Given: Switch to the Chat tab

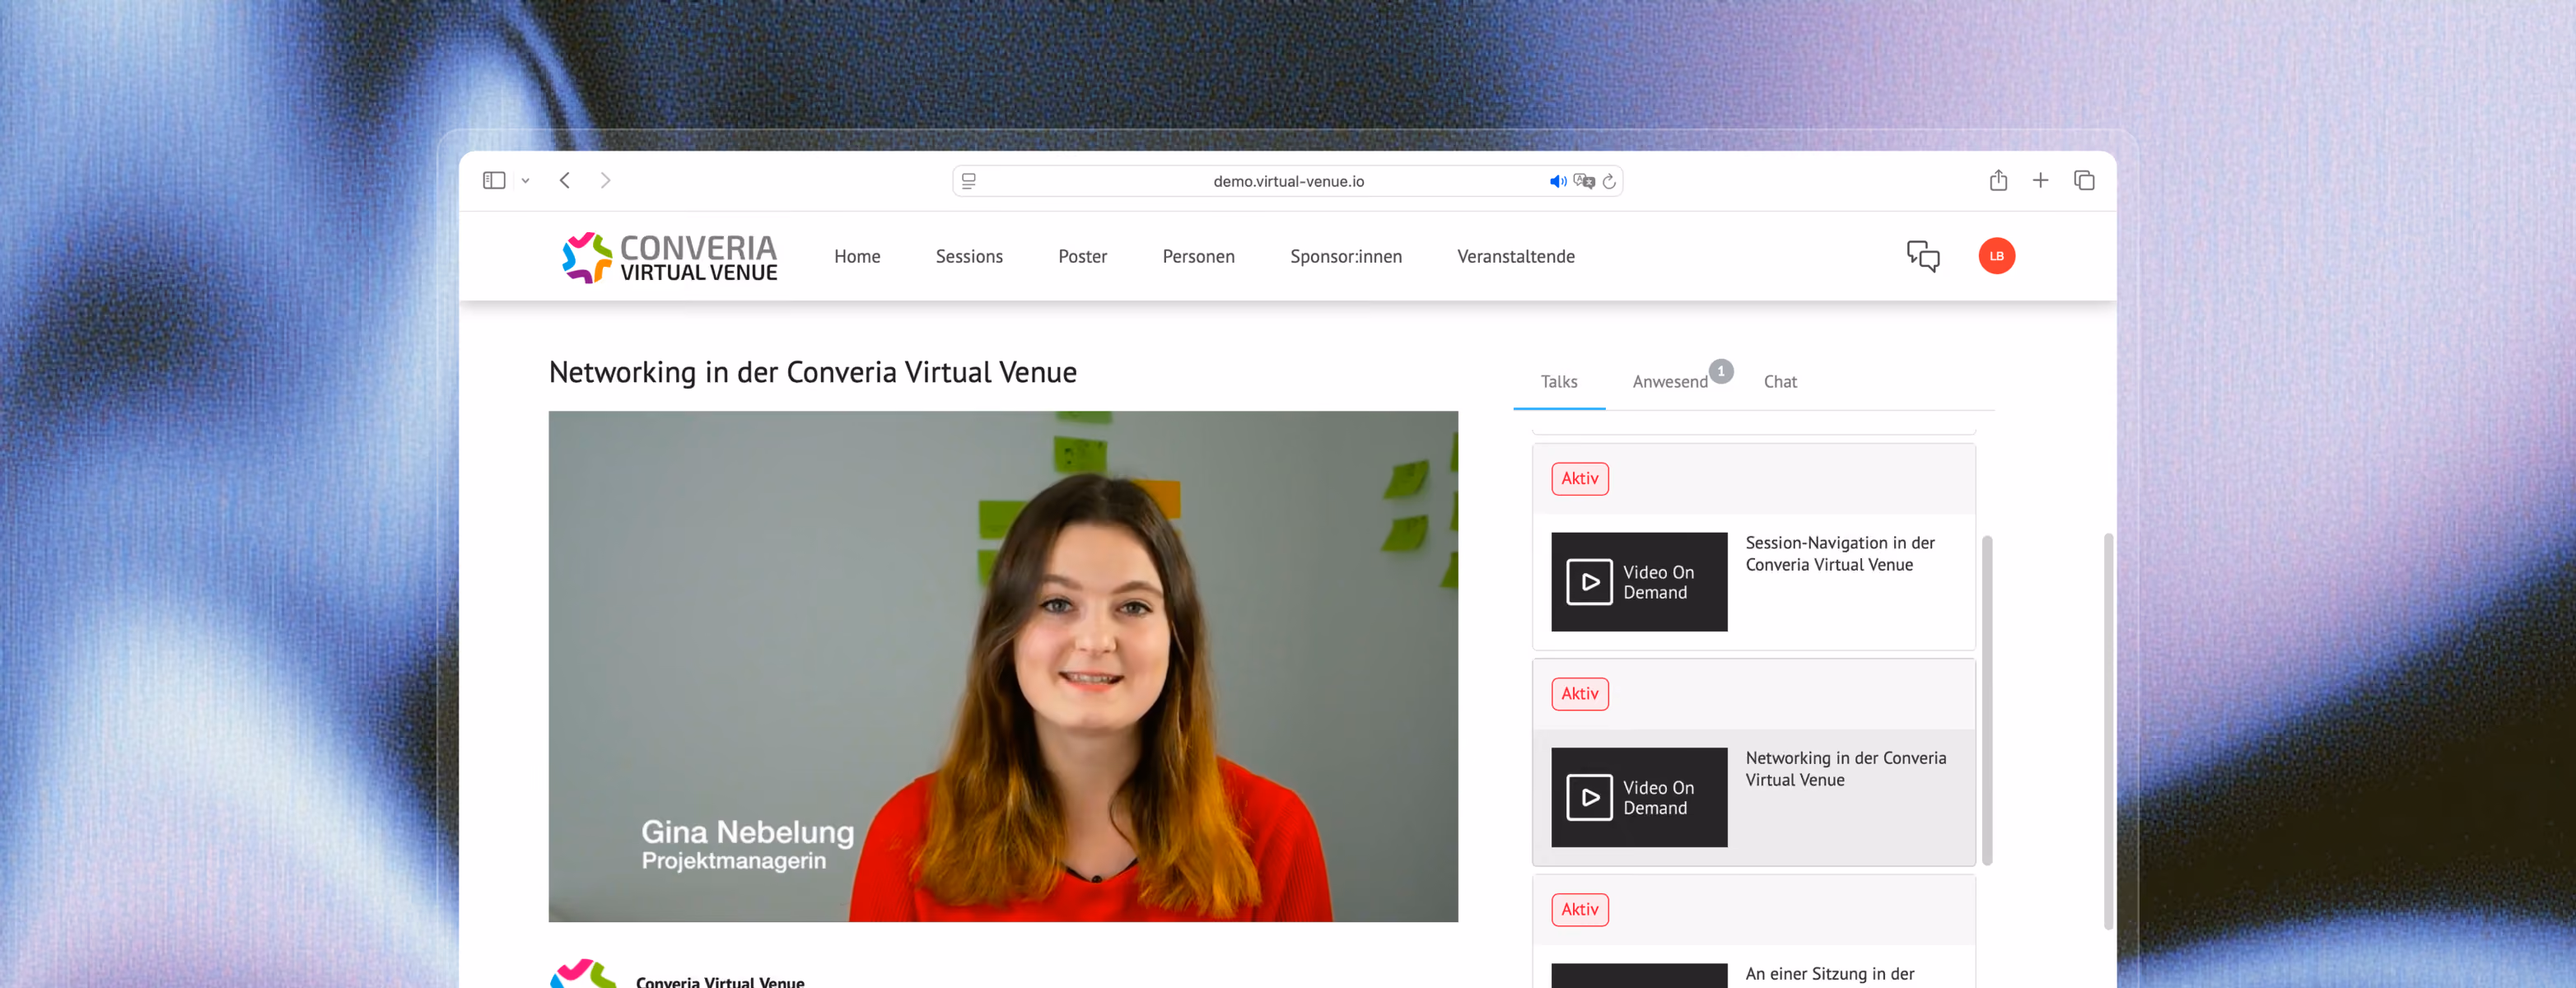Looking at the screenshot, I should click(x=1780, y=381).
